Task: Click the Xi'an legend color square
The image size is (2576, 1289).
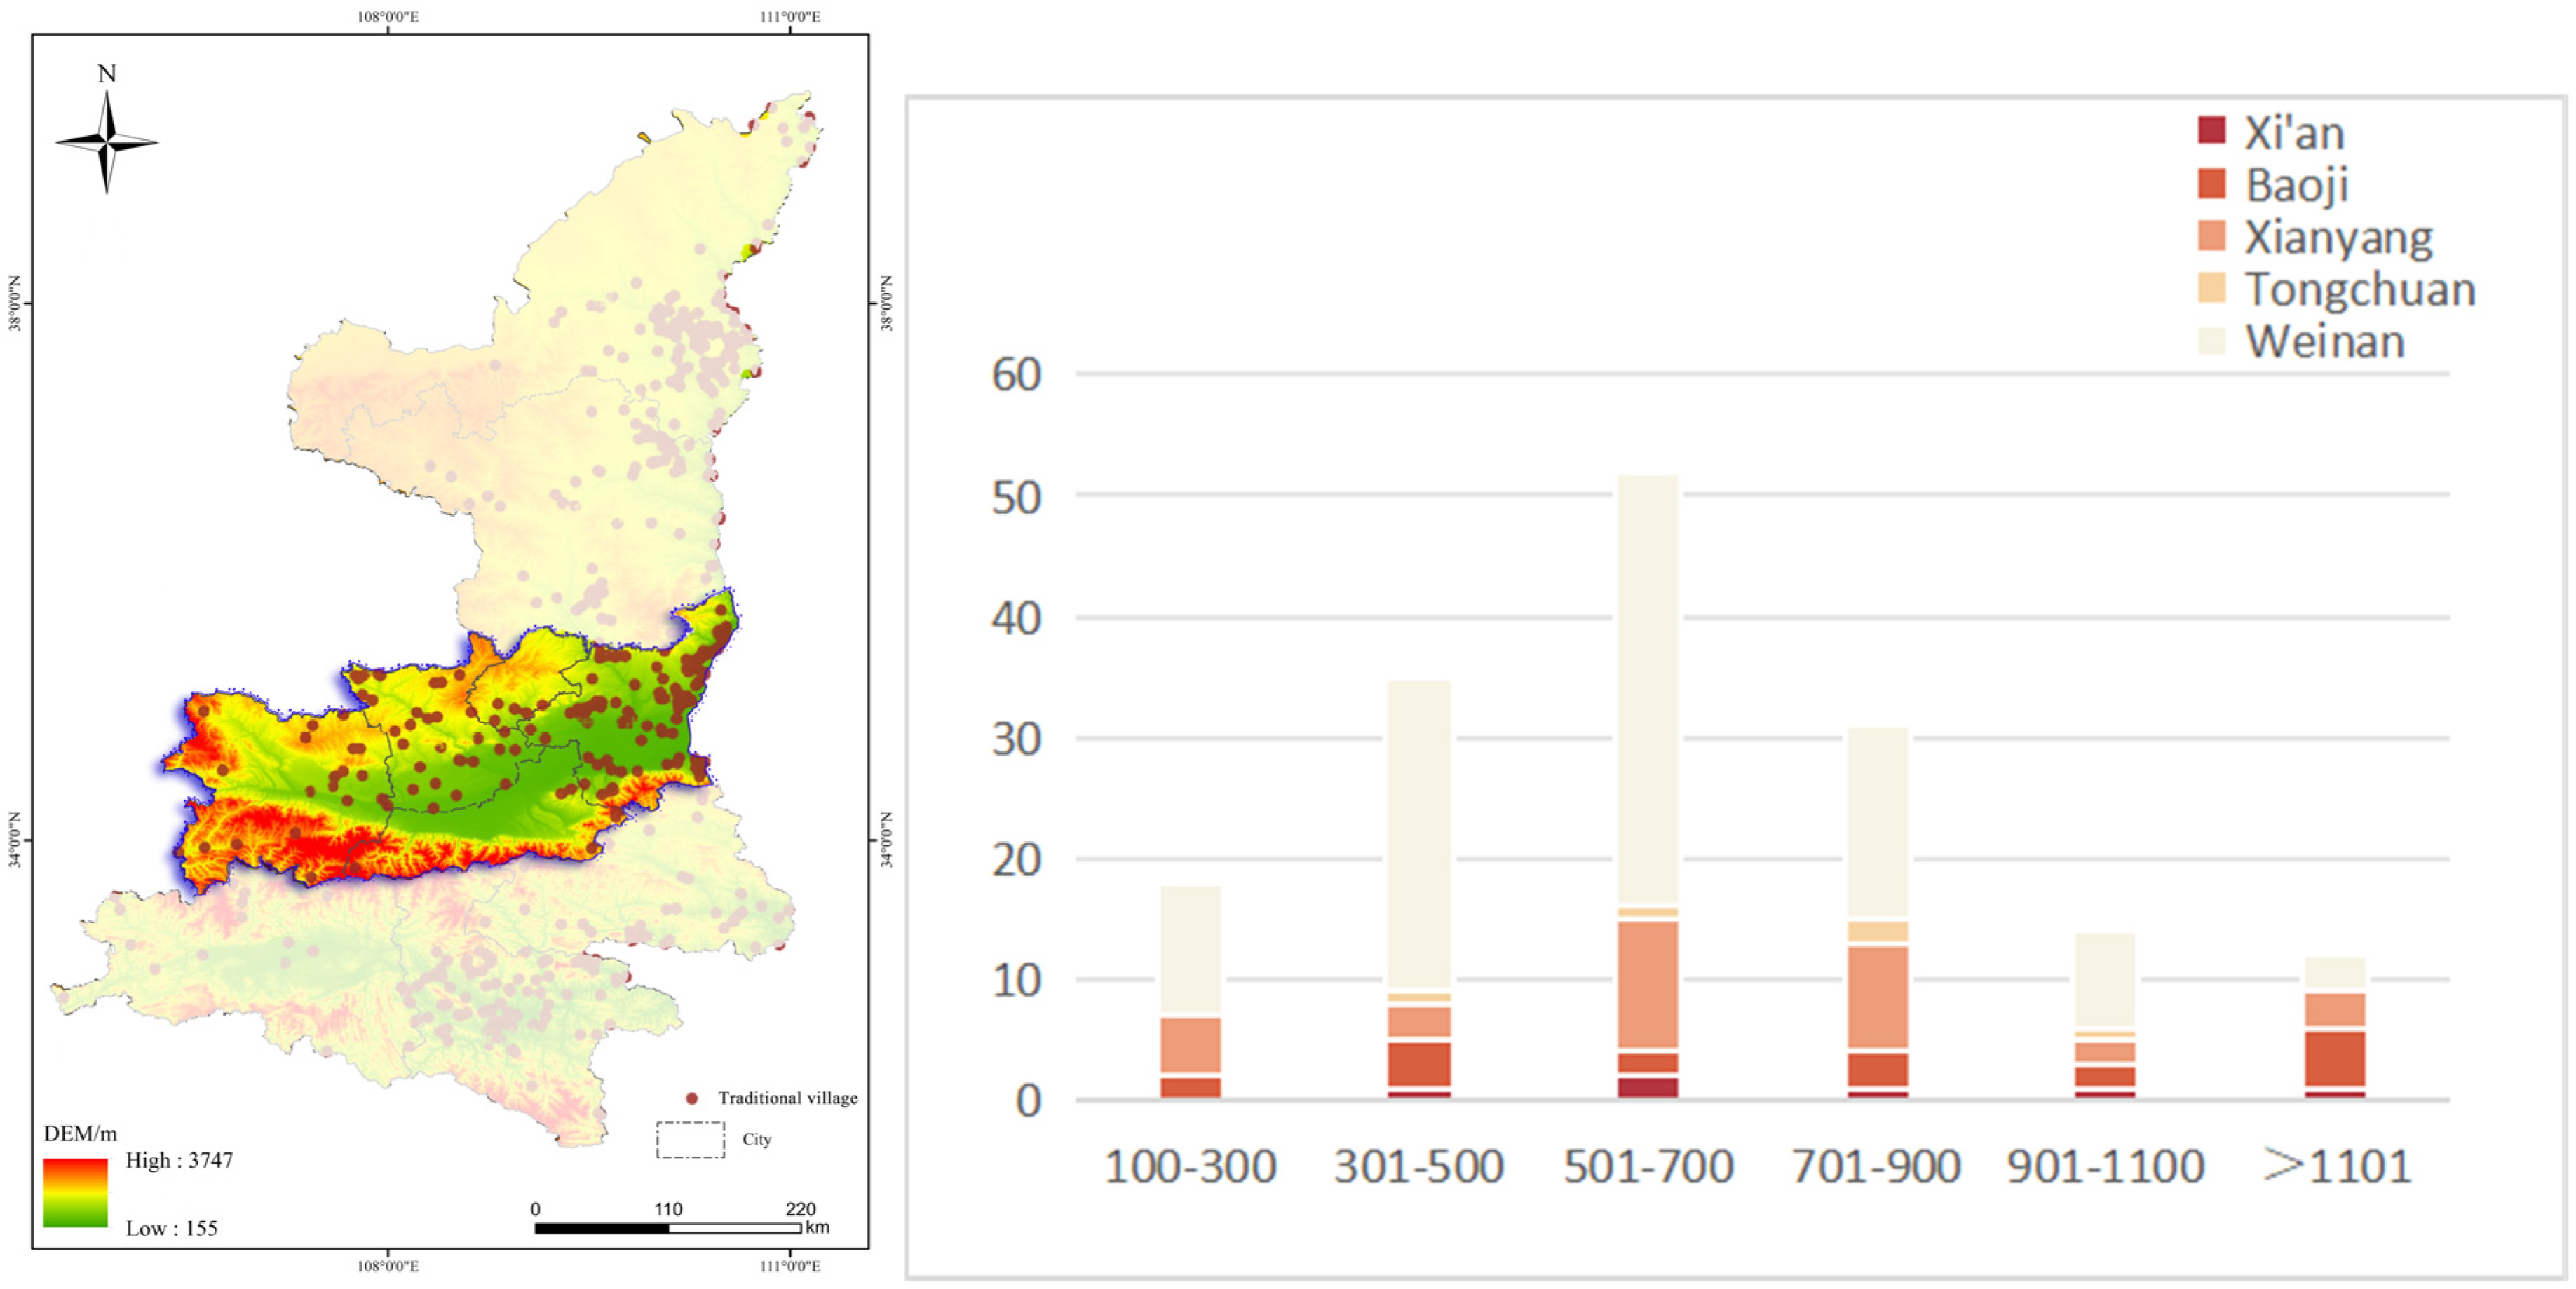Action: pyautogui.click(x=2211, y=130)
